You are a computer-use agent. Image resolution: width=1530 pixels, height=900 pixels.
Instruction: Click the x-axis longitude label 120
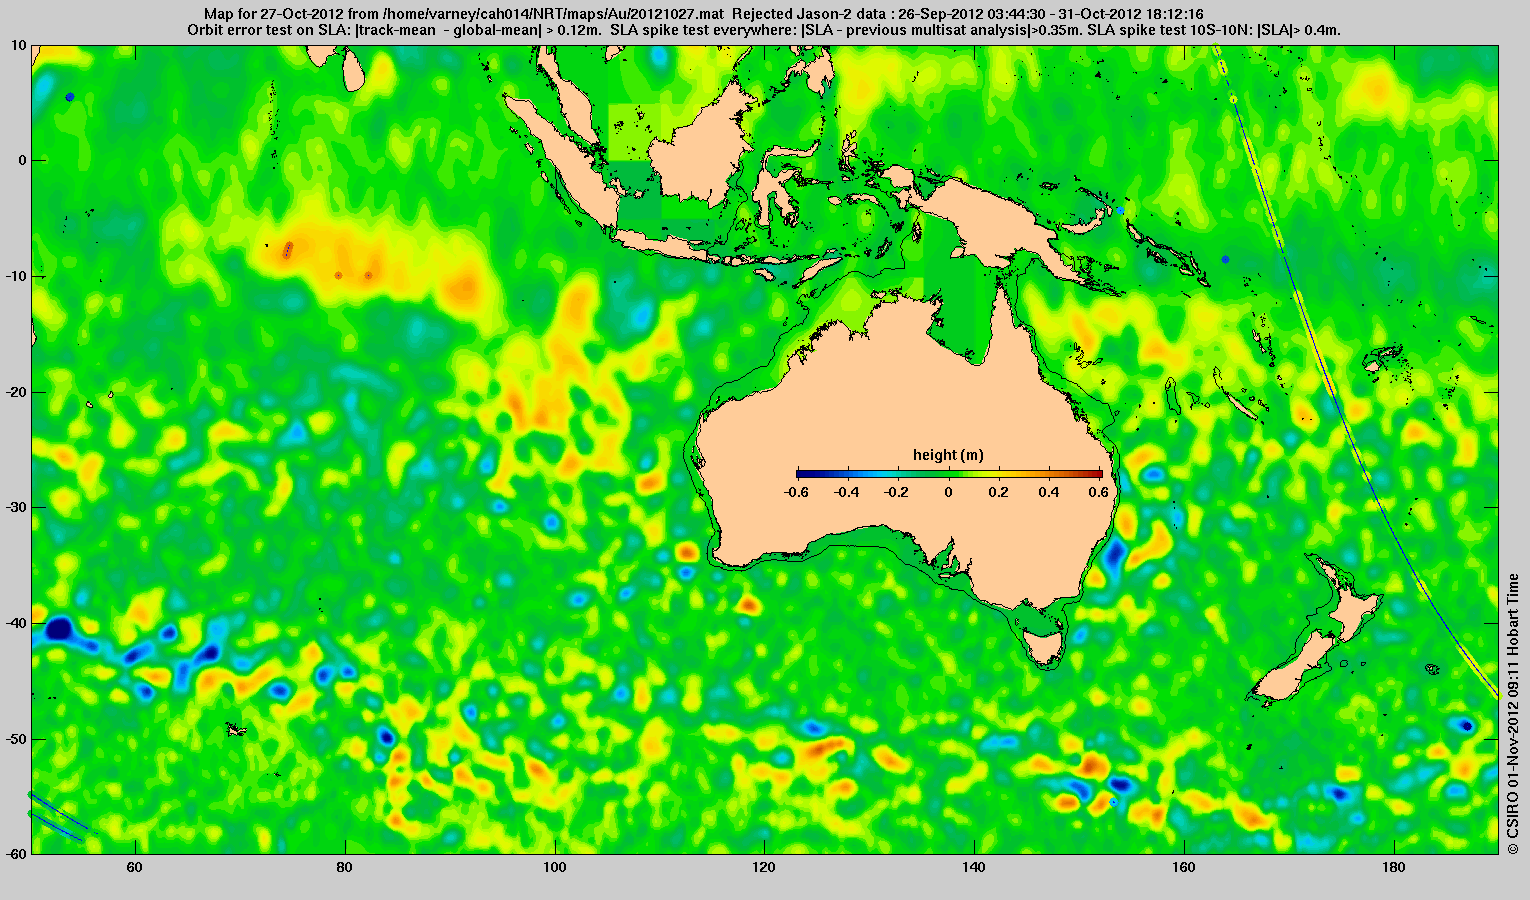764,868
